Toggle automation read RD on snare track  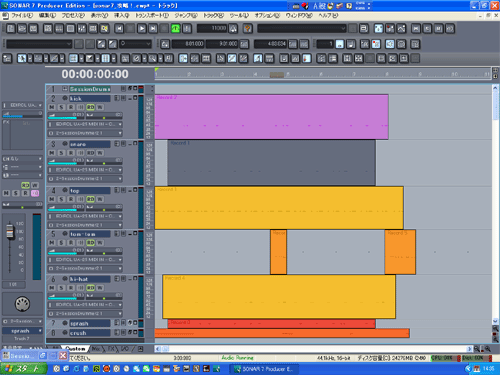click(x=90, y=153)
